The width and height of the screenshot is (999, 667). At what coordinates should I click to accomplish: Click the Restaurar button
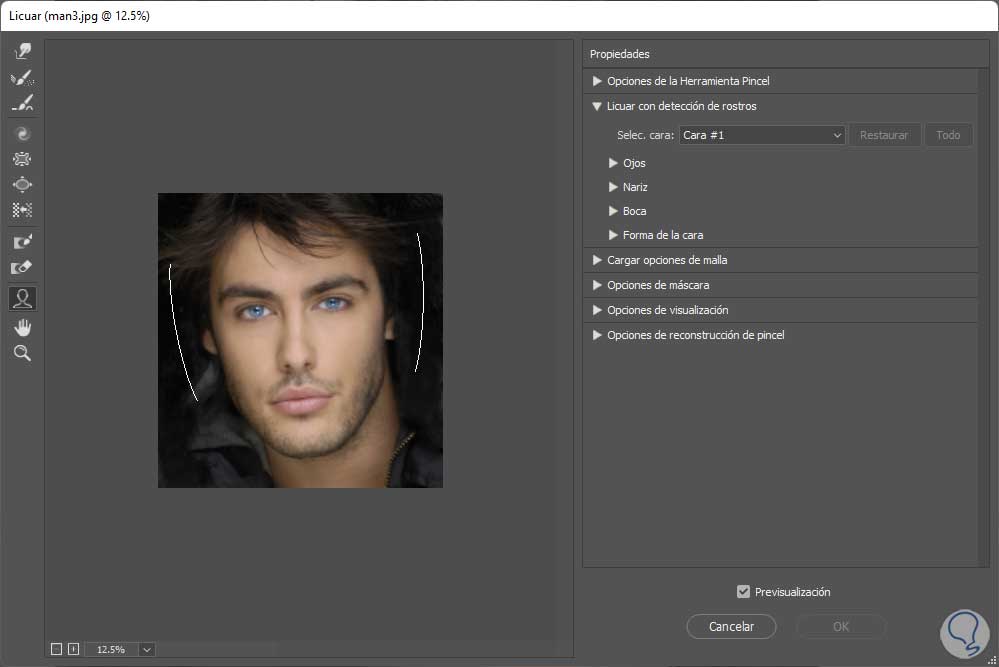[x=884, y=135]
